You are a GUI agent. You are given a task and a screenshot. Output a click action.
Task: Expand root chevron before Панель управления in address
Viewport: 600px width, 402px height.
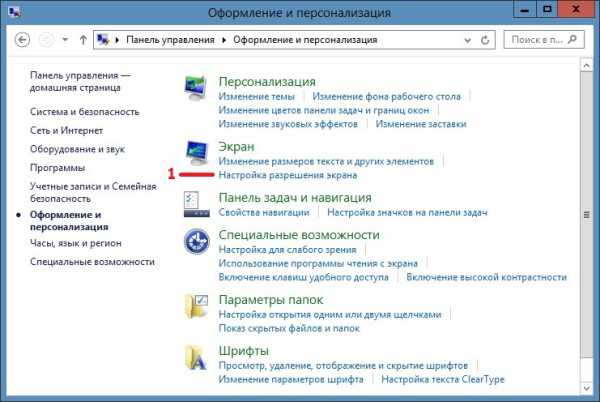(x=117, y=40)
